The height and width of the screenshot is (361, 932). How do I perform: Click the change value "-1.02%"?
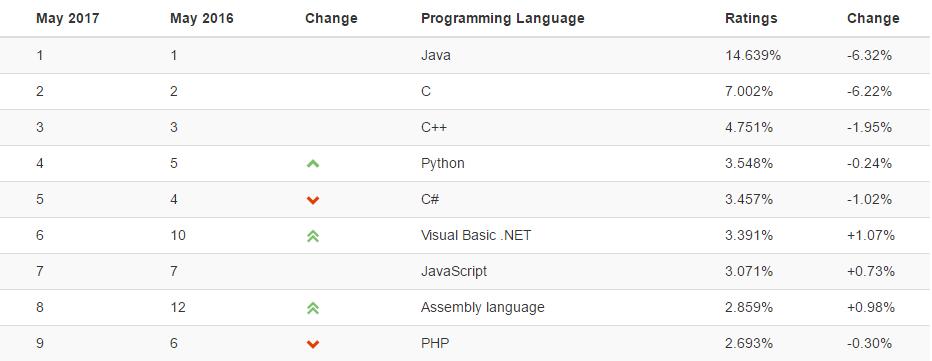click(870, 199)
